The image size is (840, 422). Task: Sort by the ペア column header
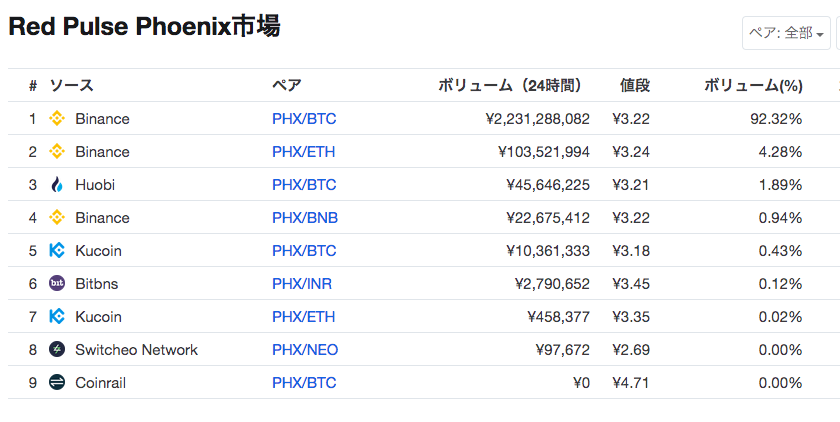[x=287, y=85]
